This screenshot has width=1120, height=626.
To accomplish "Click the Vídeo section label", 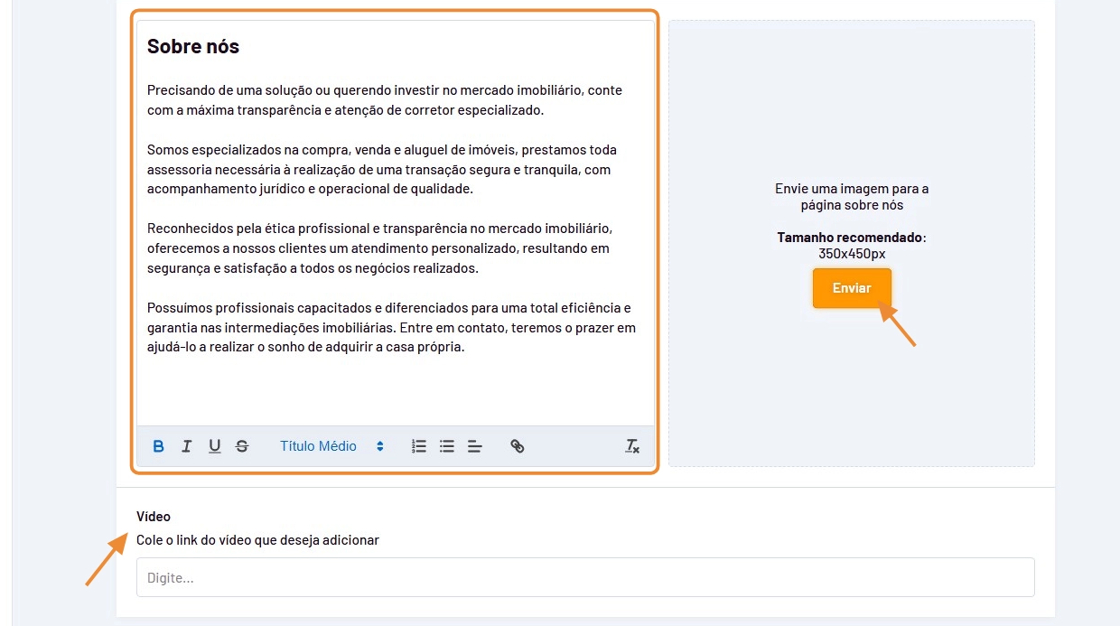I will [154, 516].
